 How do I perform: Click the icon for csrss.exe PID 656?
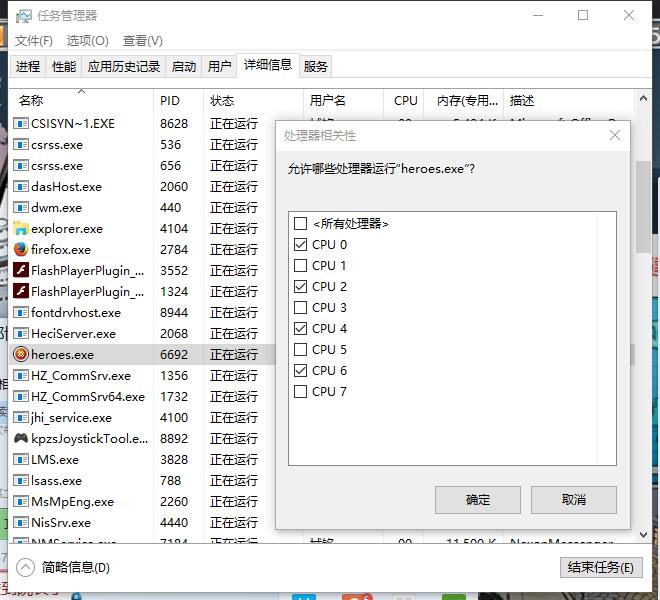coord(21,165)
